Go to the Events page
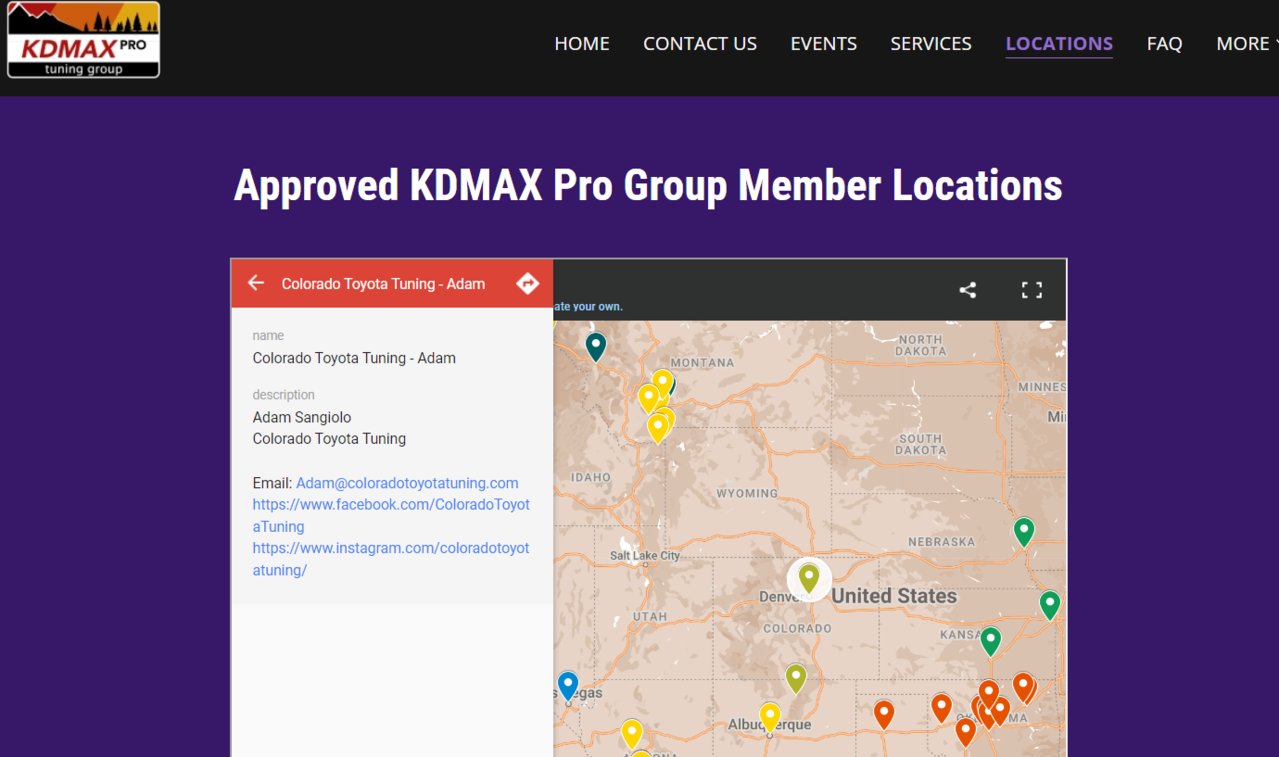 (823, 43)
